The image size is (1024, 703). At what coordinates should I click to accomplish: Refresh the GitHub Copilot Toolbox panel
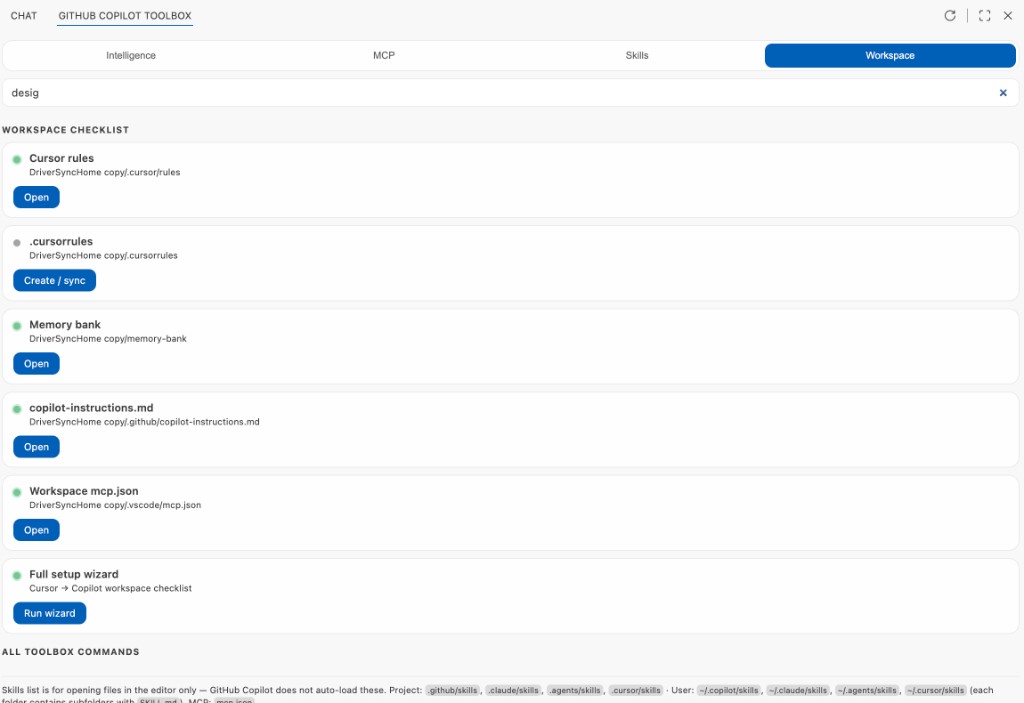click(950, 15)
